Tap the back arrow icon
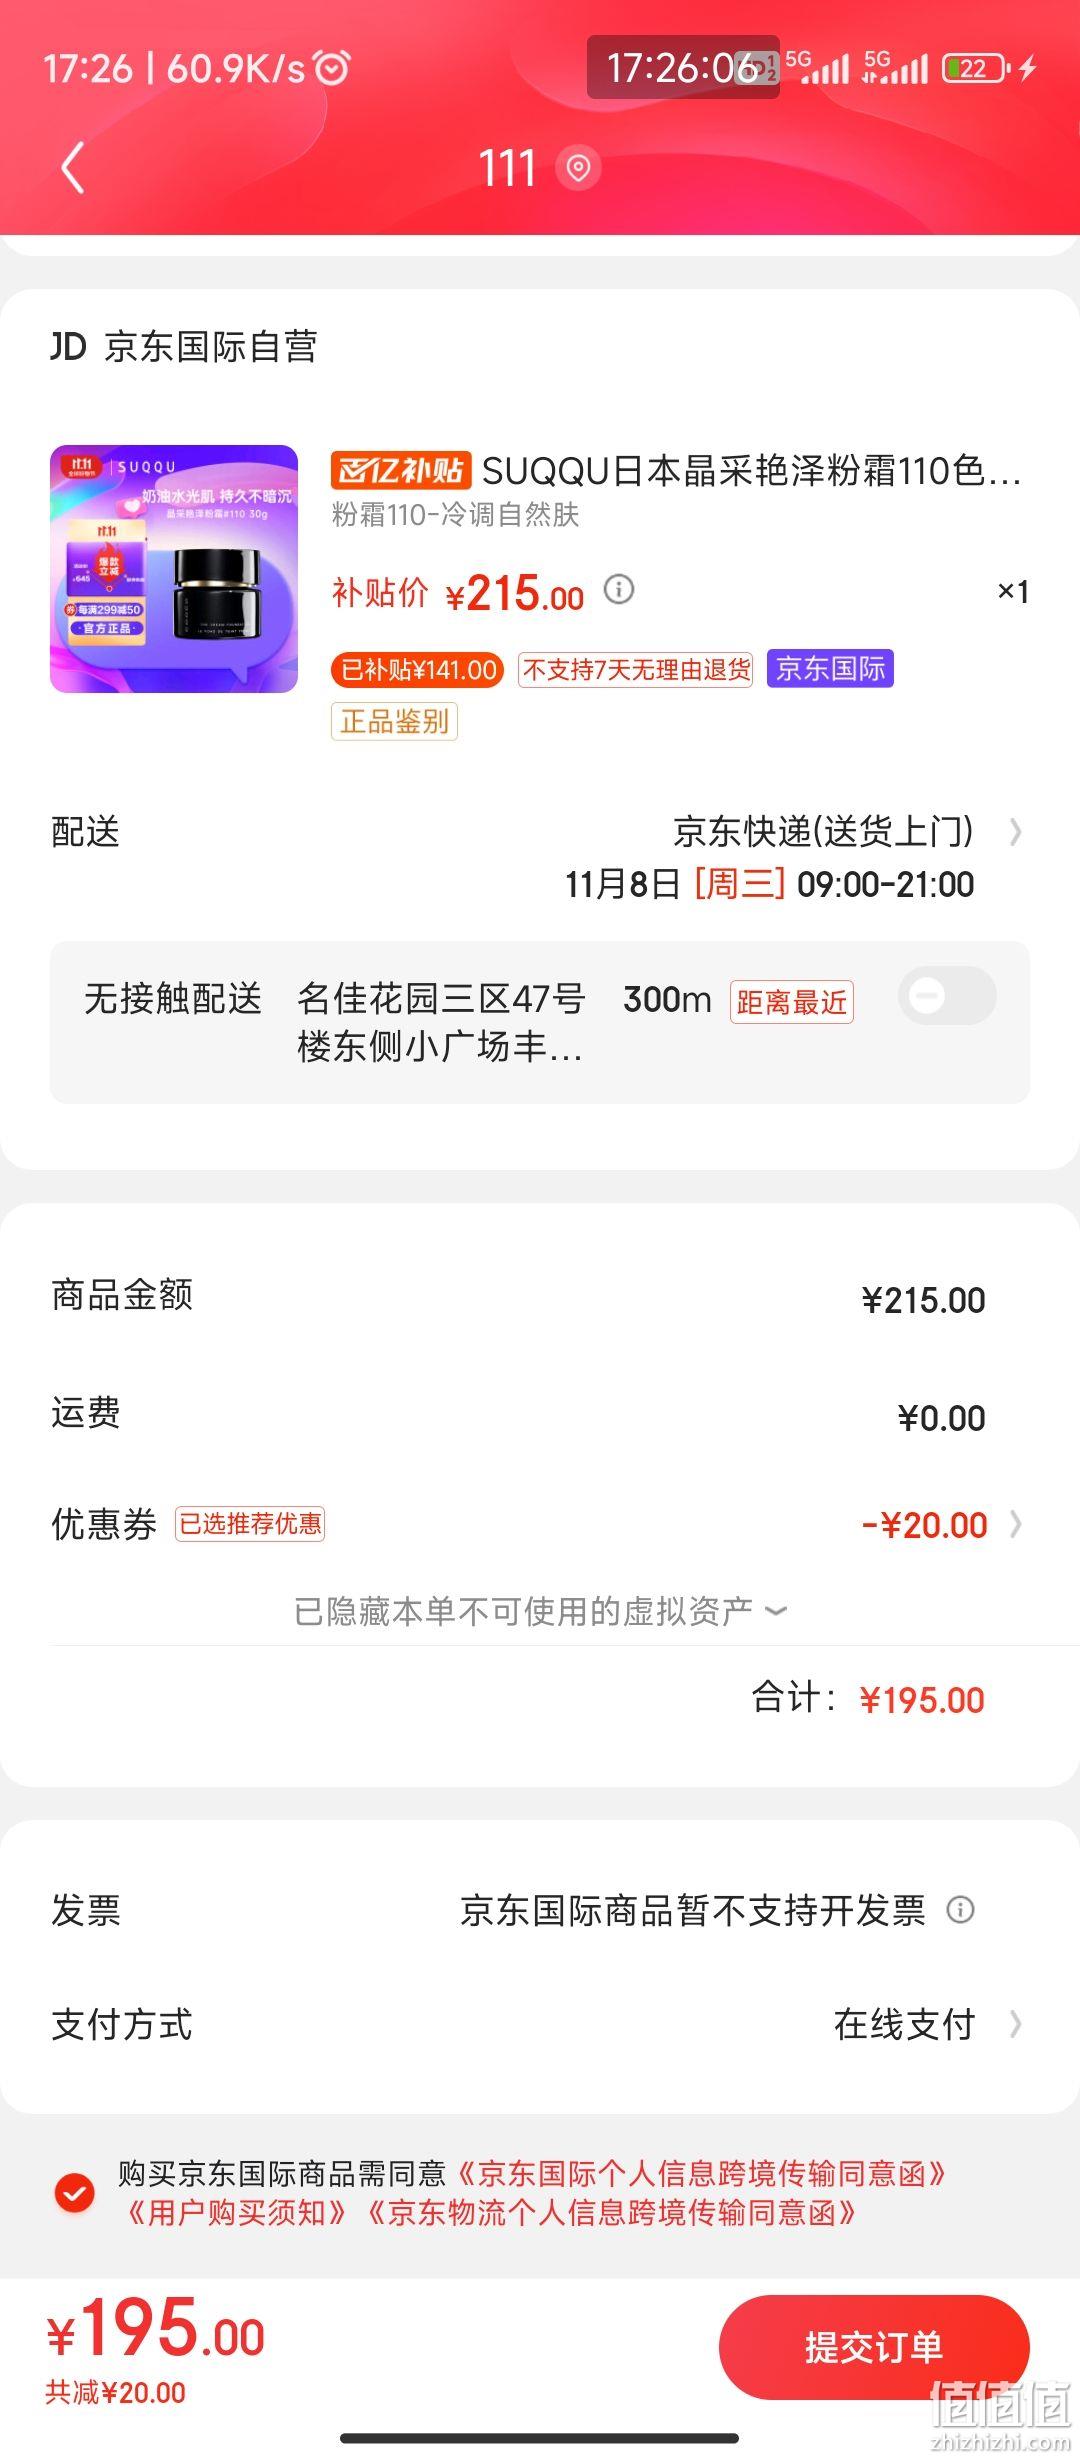Screen dimensions: 1080x2460 pyautogui.click(x=72, y=167)
